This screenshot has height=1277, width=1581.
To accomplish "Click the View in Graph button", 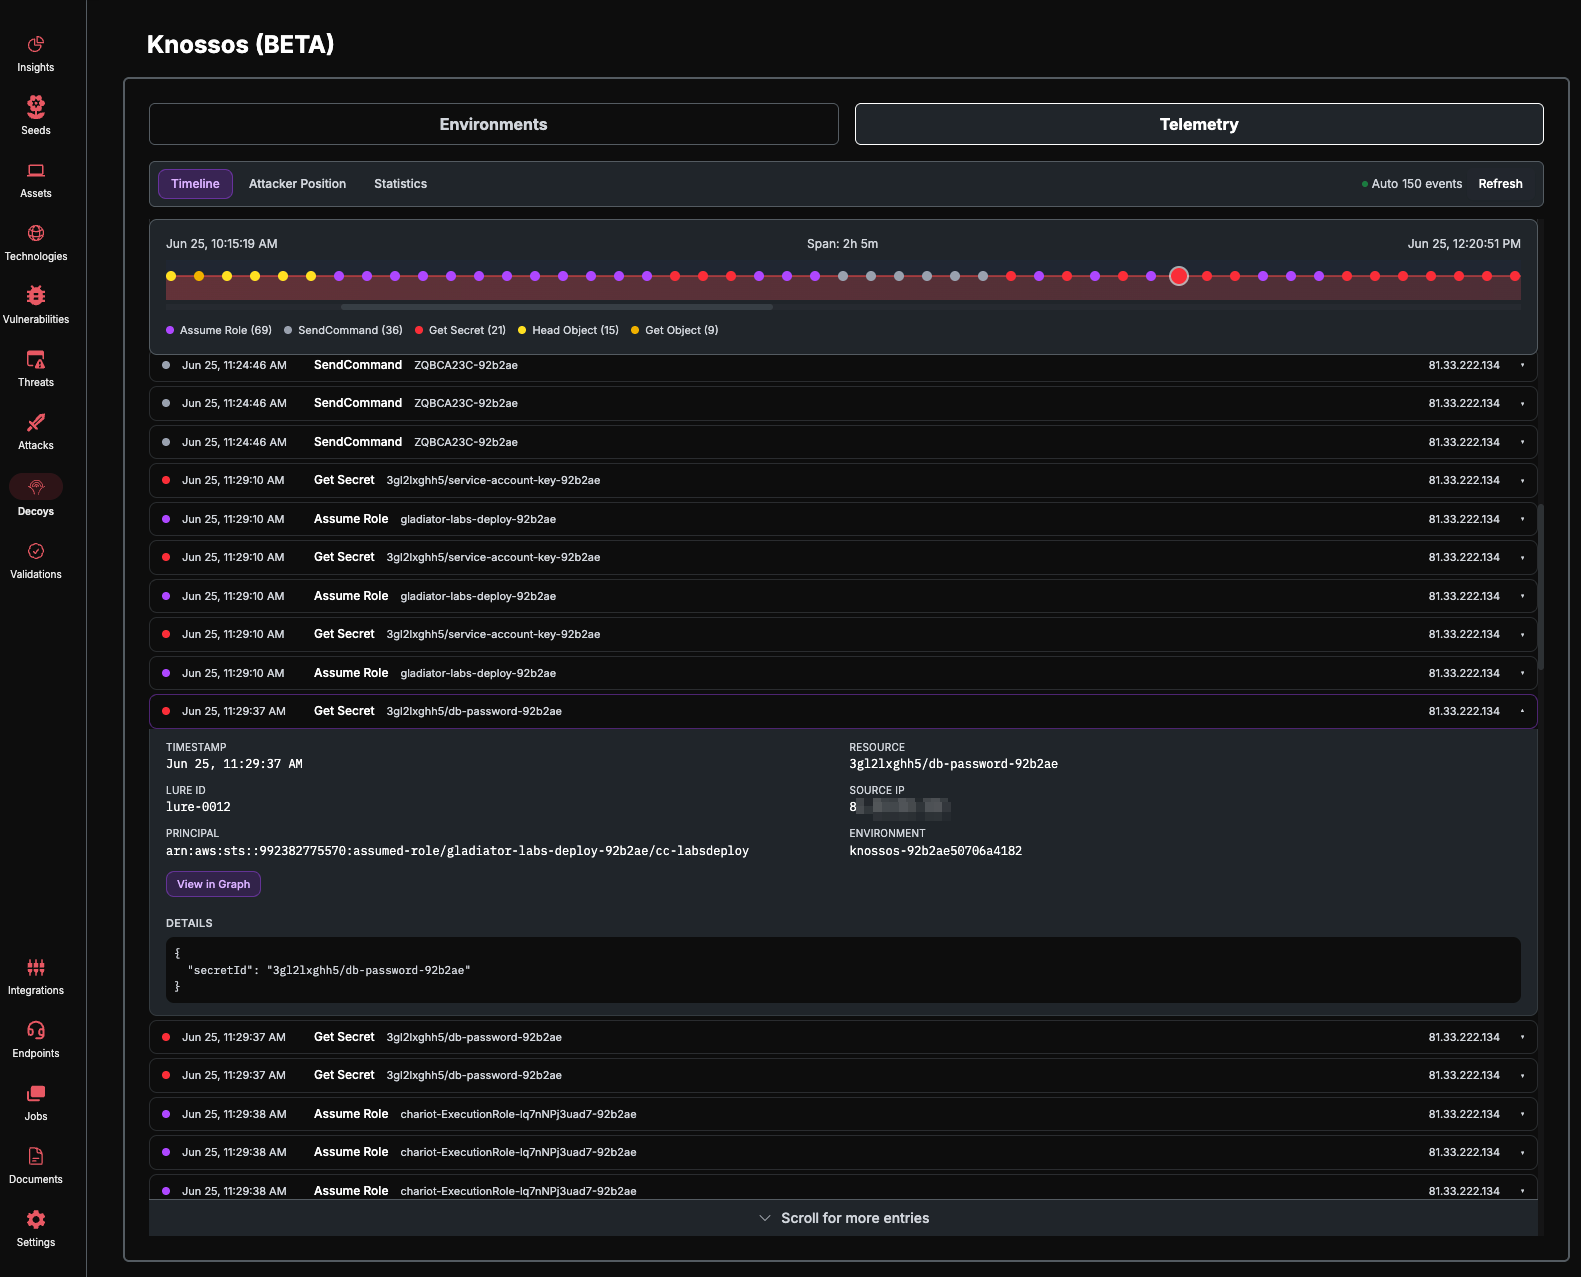I will click(x=213, y=884).
